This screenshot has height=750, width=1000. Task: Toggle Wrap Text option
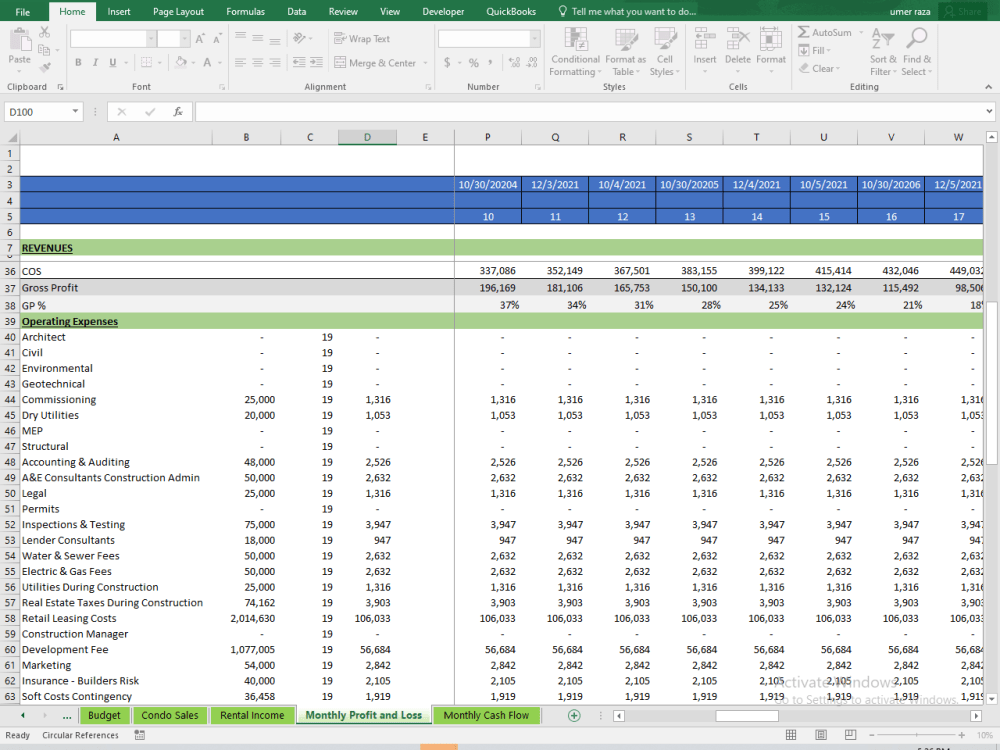pyautogui.click(x=362, y=39)
